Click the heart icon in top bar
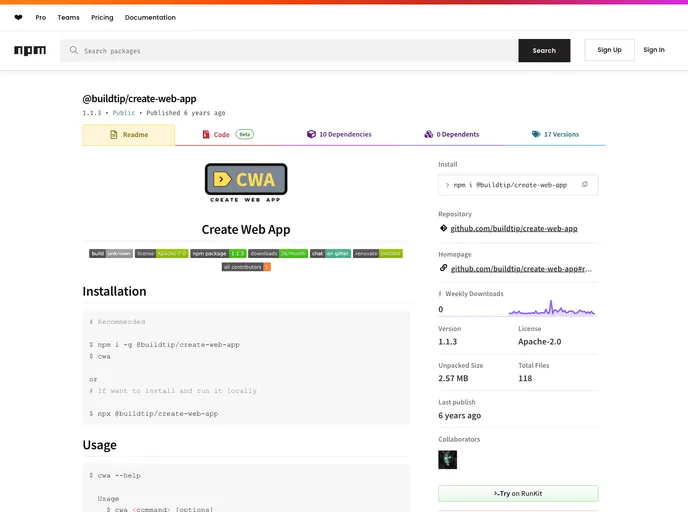The height and width of the screenshot is (512, 688). tap(18, 18)
